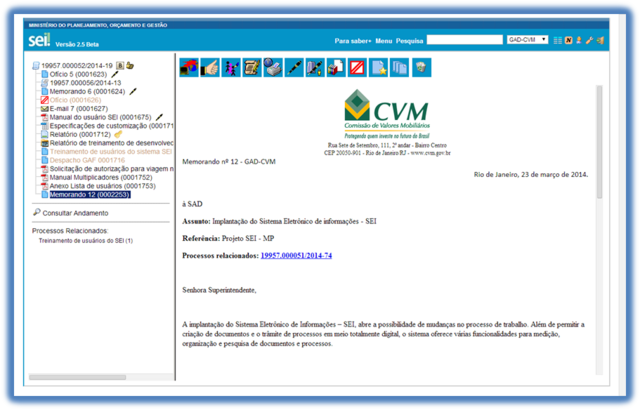Open the Menu item in top bar
Viewport: 640px width, 410px height.
(384, 41)
